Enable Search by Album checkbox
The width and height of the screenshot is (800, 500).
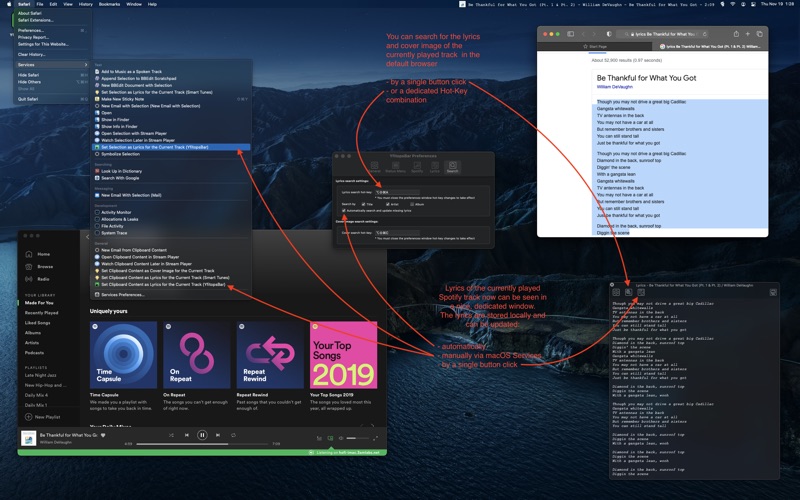tap(412, 204)
